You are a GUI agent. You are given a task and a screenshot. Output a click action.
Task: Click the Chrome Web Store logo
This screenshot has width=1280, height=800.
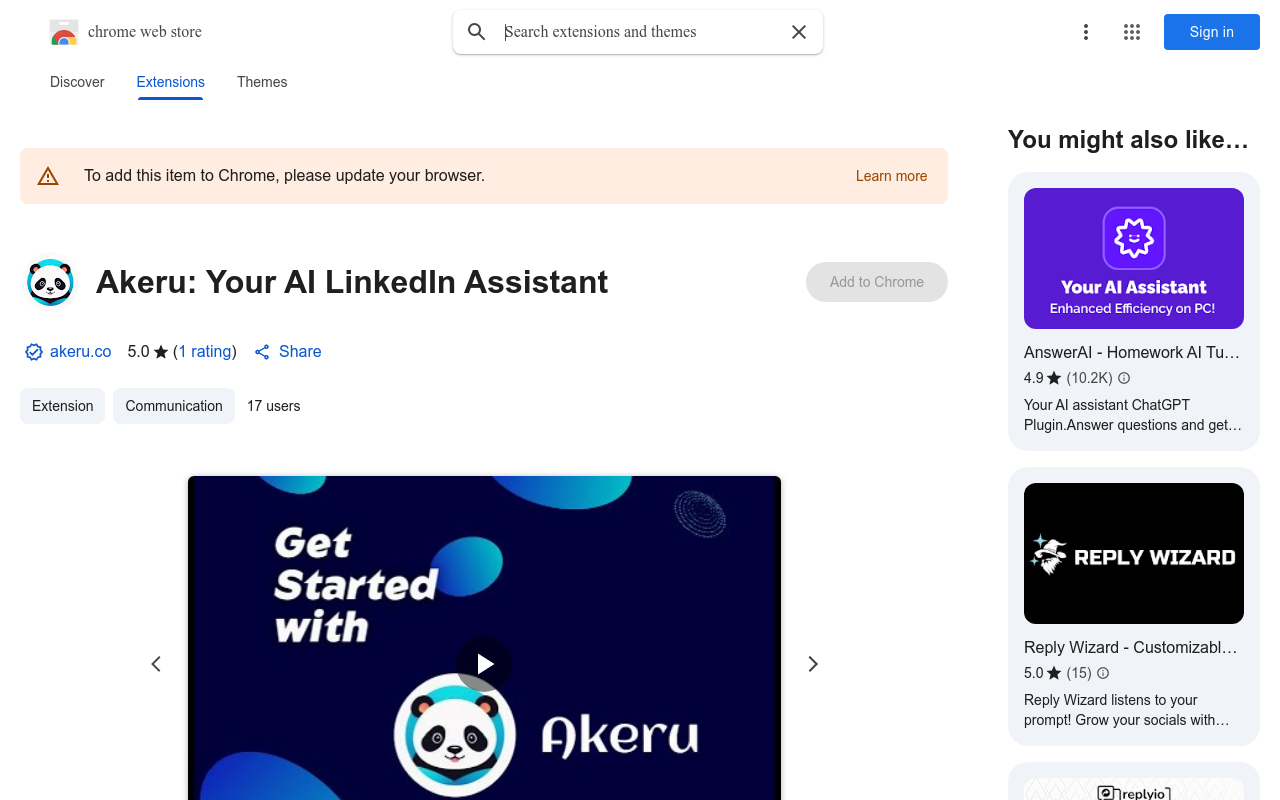[64, 32]
